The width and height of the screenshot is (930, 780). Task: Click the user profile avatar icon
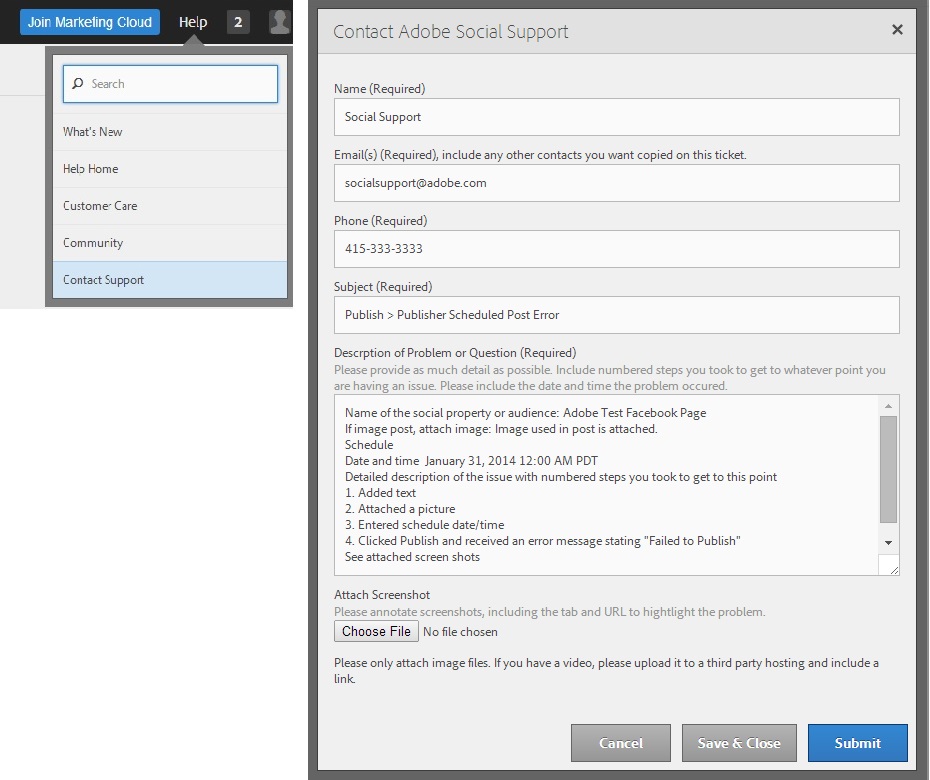click(x=279, y=22)
